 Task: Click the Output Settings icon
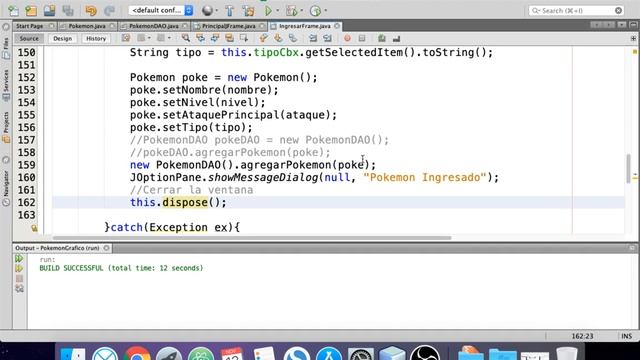[19, 289]
